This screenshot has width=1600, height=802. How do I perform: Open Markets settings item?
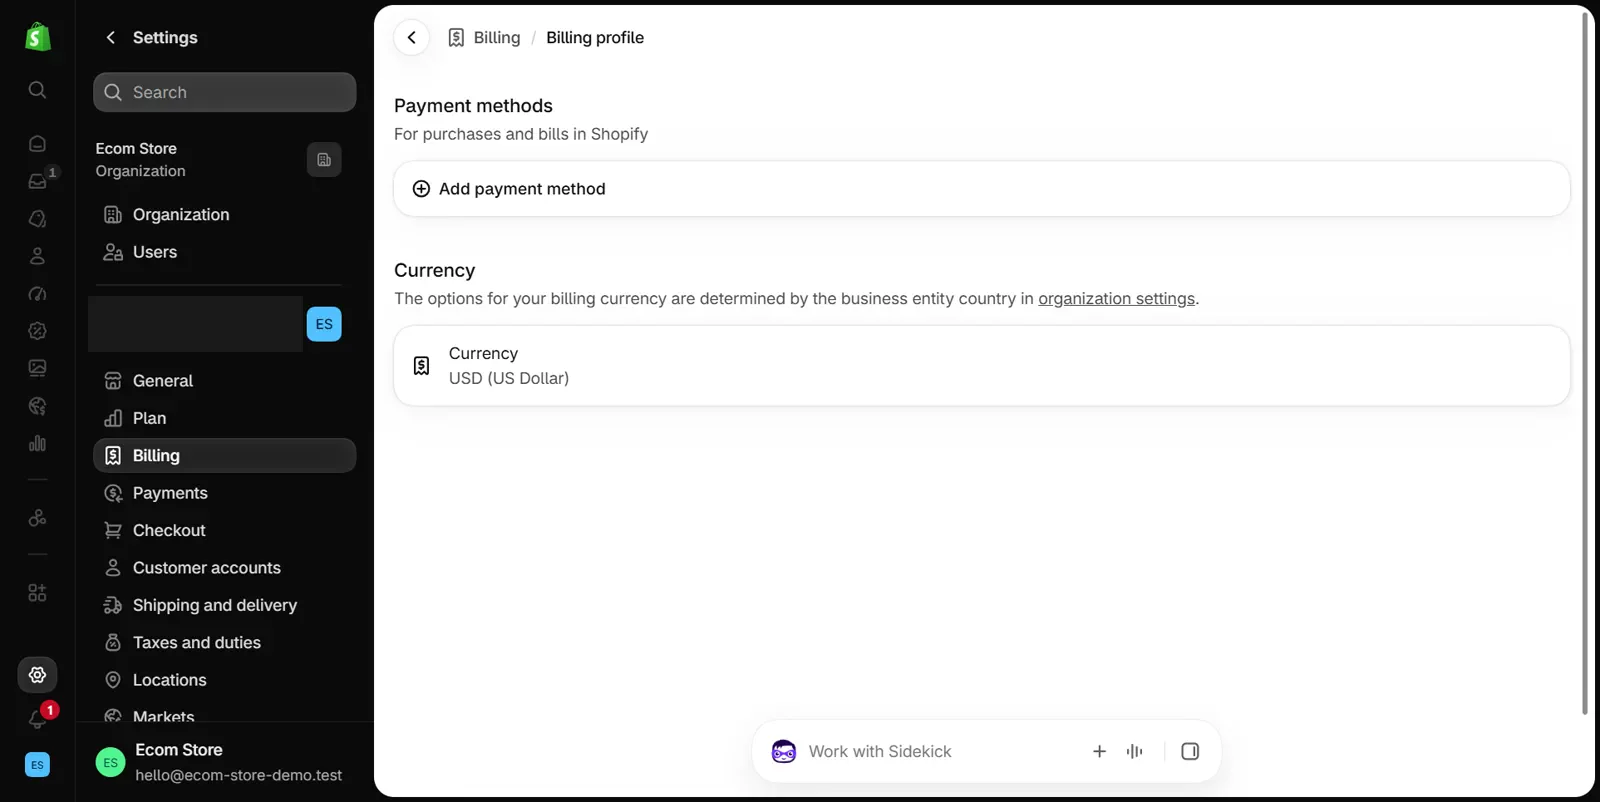225,715
